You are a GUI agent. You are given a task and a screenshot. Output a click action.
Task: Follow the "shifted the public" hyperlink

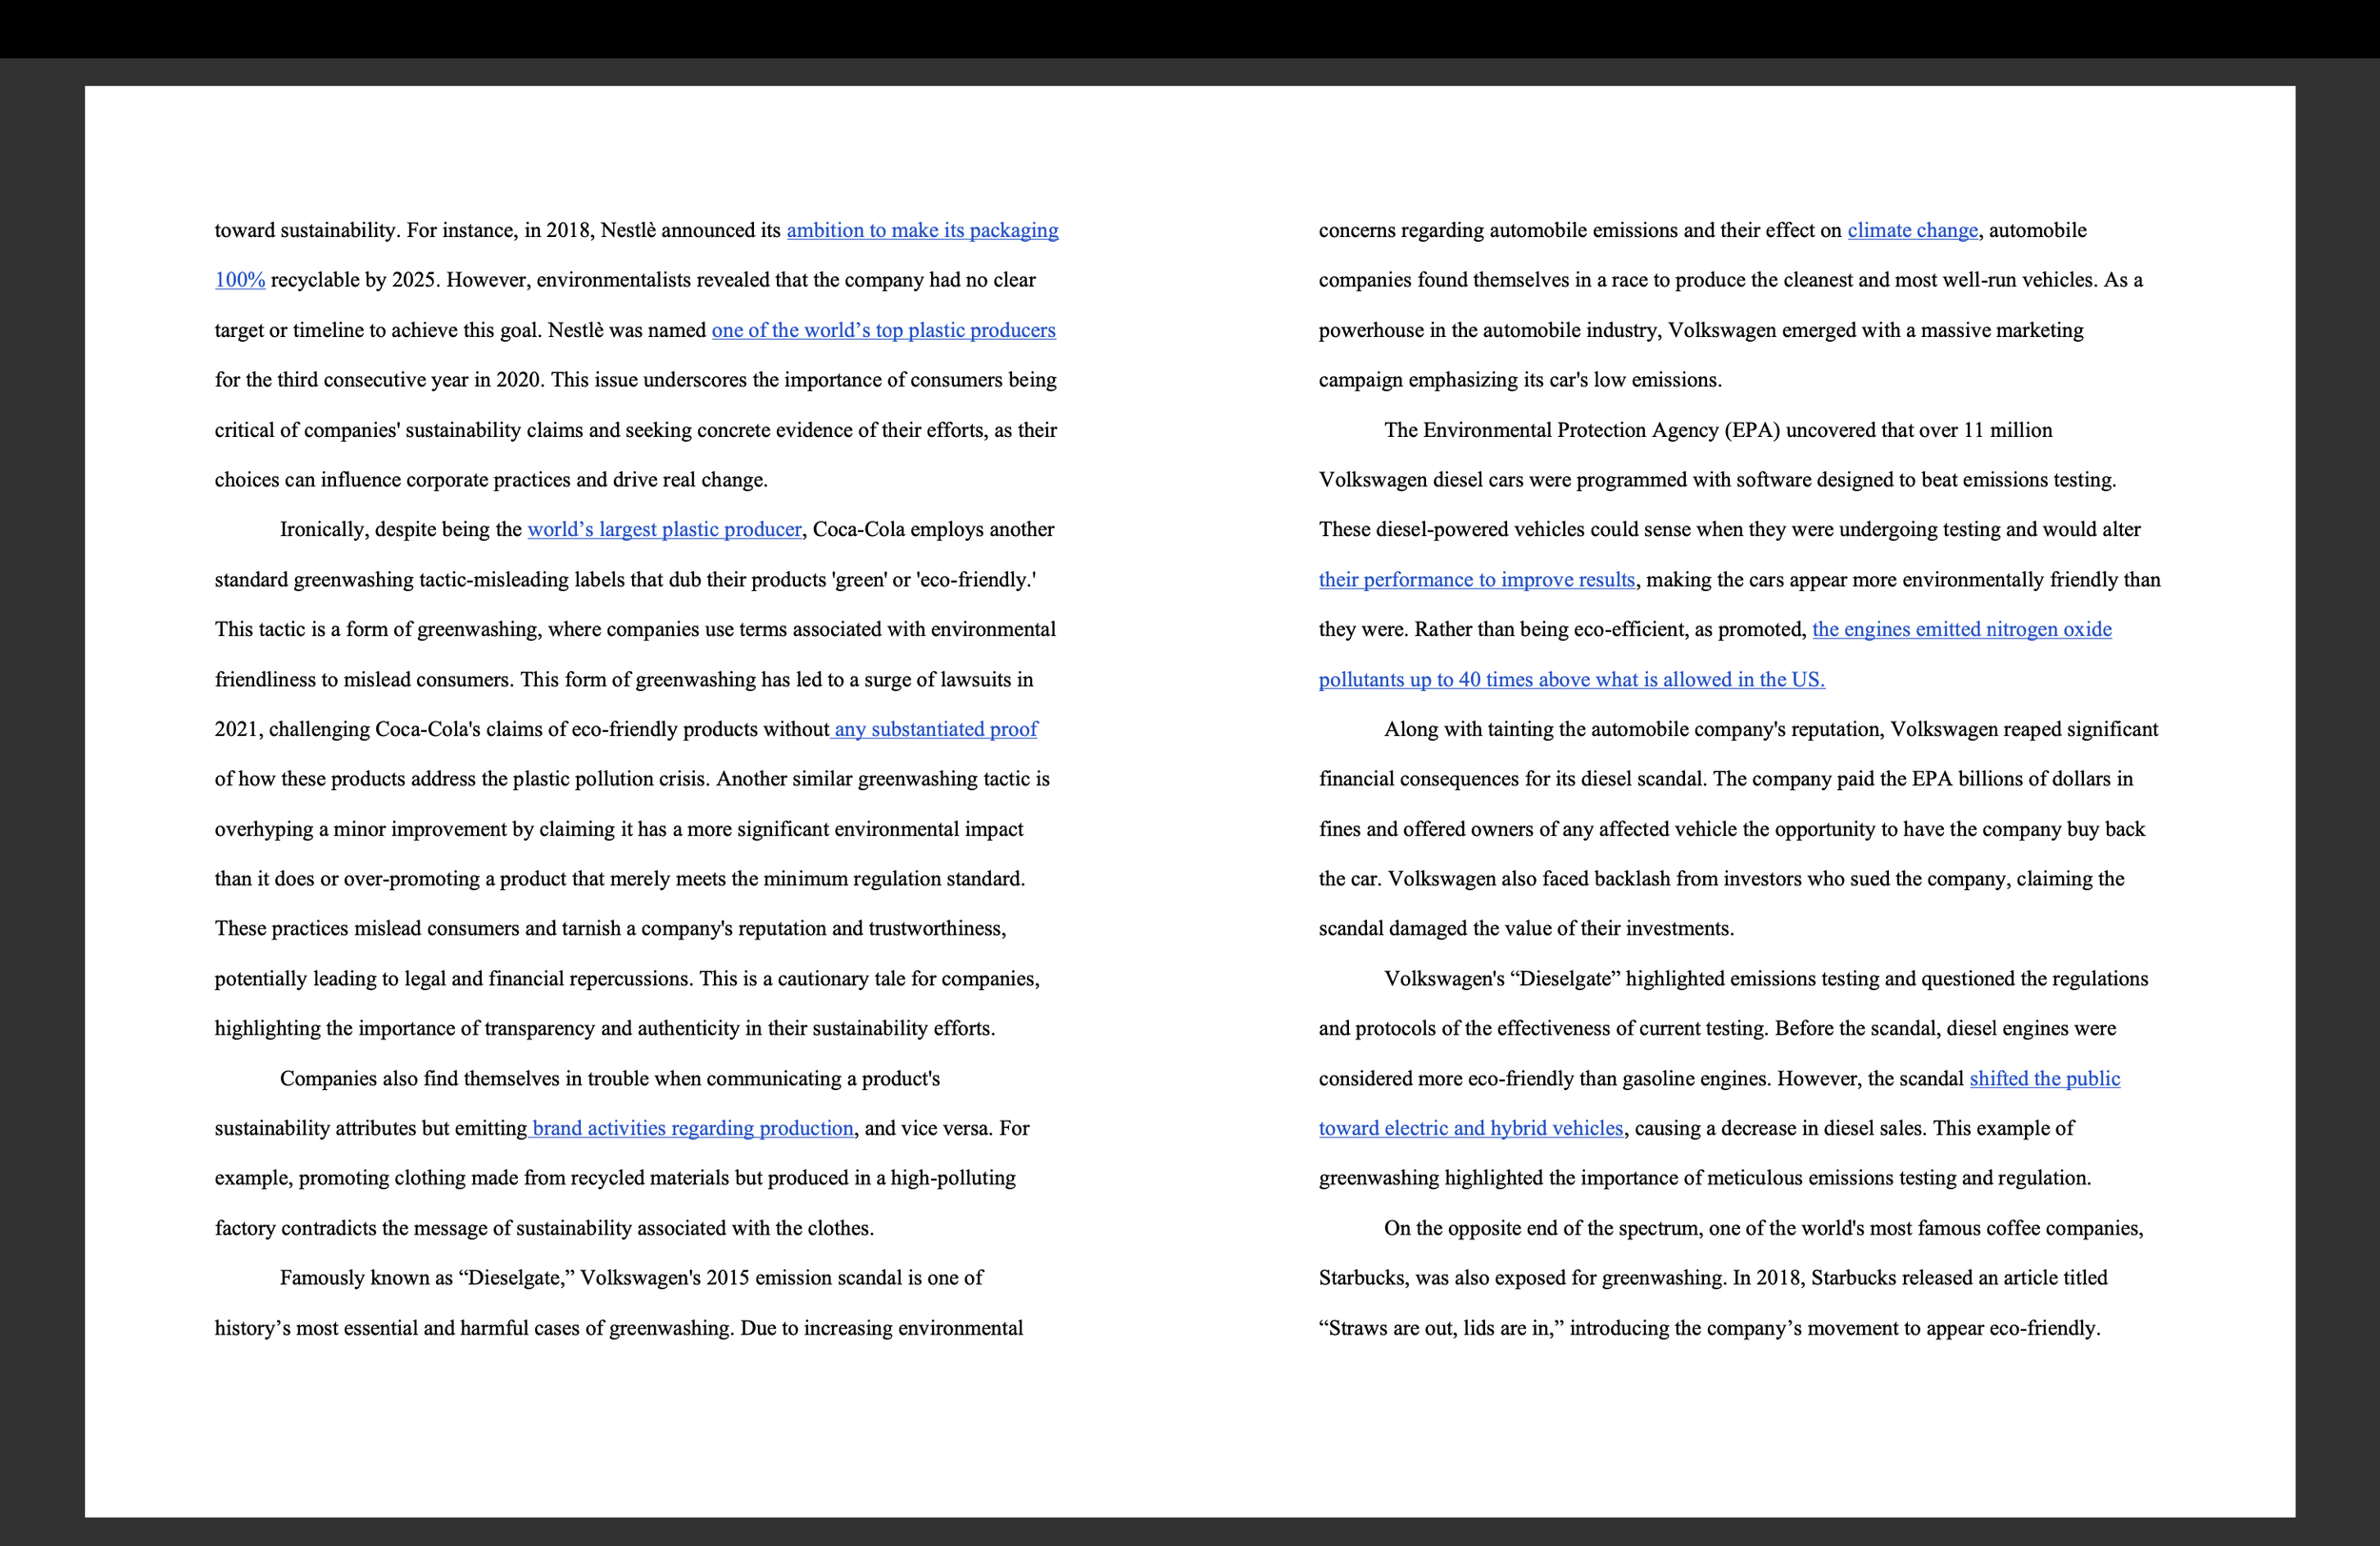(x=2044, y=1078)
